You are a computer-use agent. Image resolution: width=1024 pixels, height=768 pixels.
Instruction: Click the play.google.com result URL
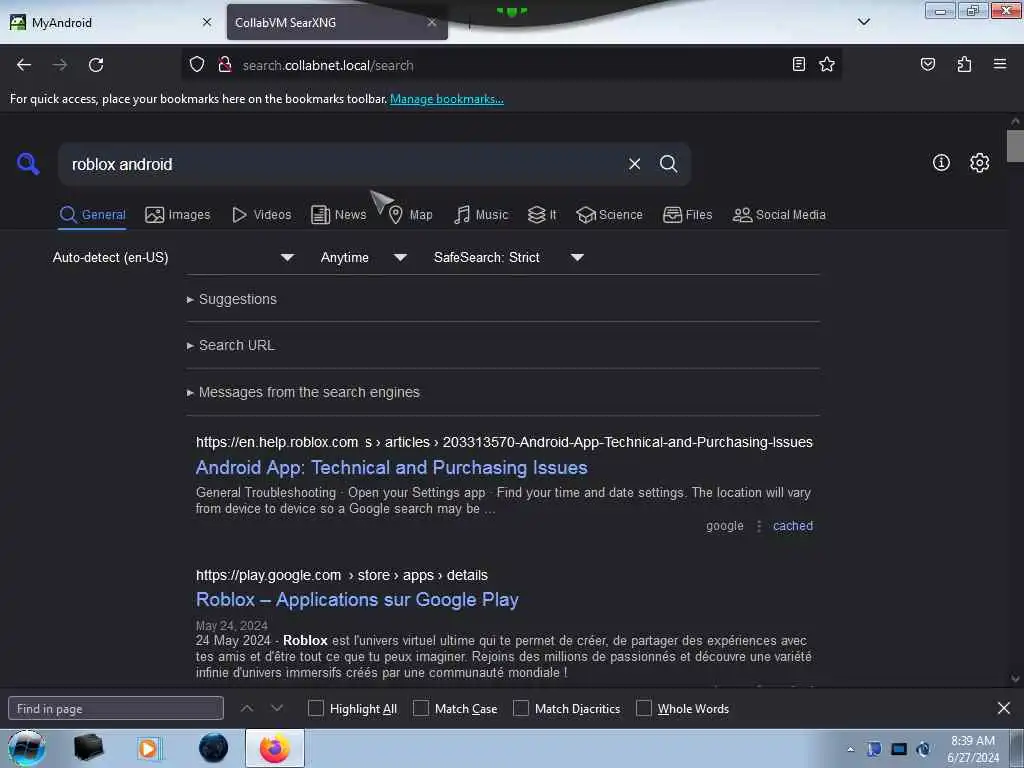[342, 575]
